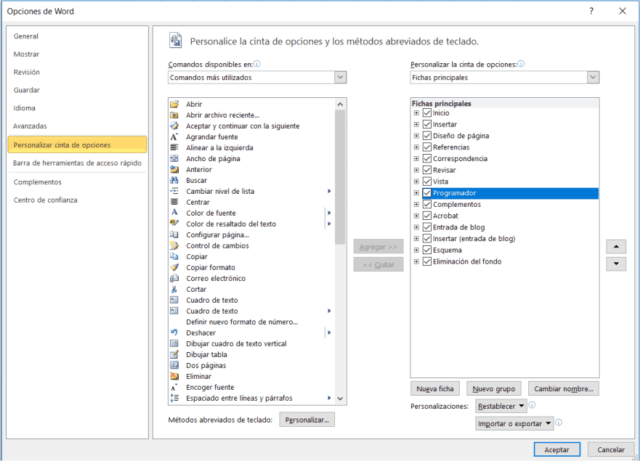Expand the Complementos tree node
Image resolution: width=640 pixels, height=461 pixels.
[x=416, y=204]
